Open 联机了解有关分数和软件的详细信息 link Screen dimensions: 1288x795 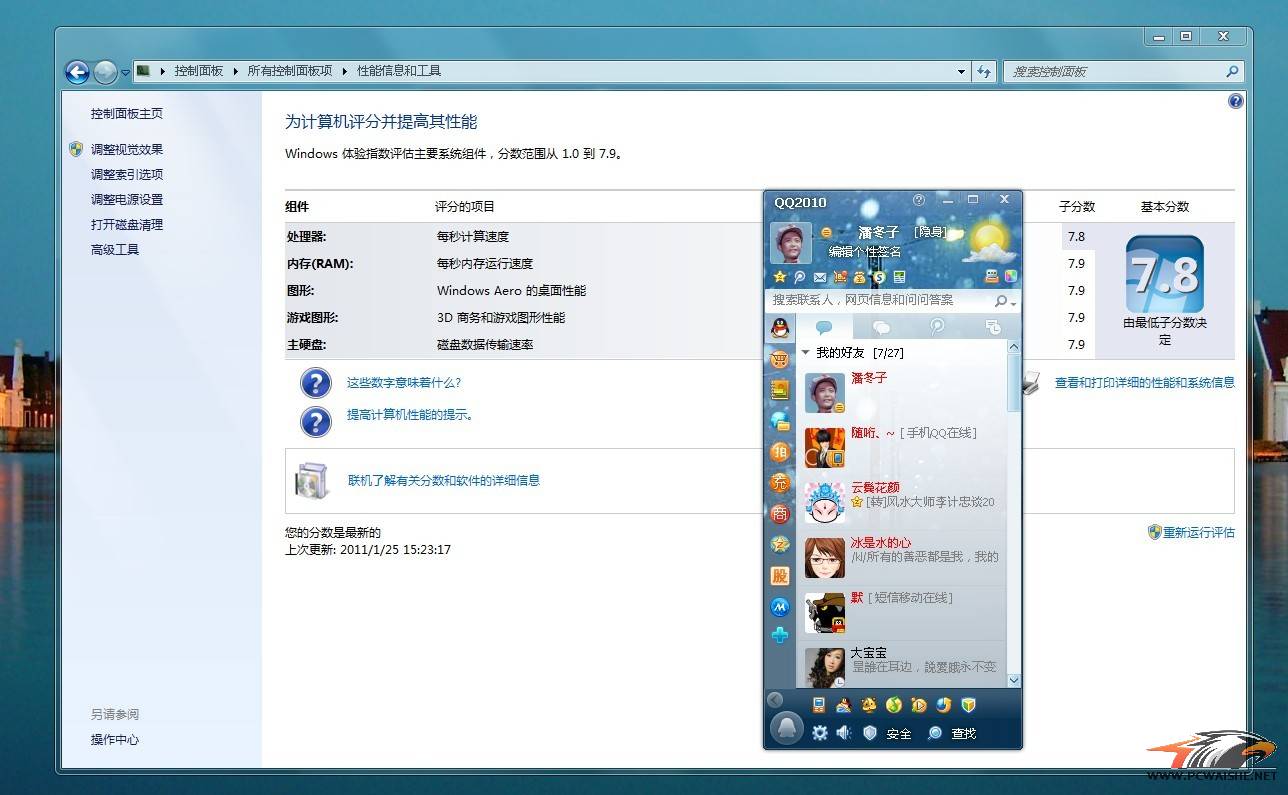point(444,480)
